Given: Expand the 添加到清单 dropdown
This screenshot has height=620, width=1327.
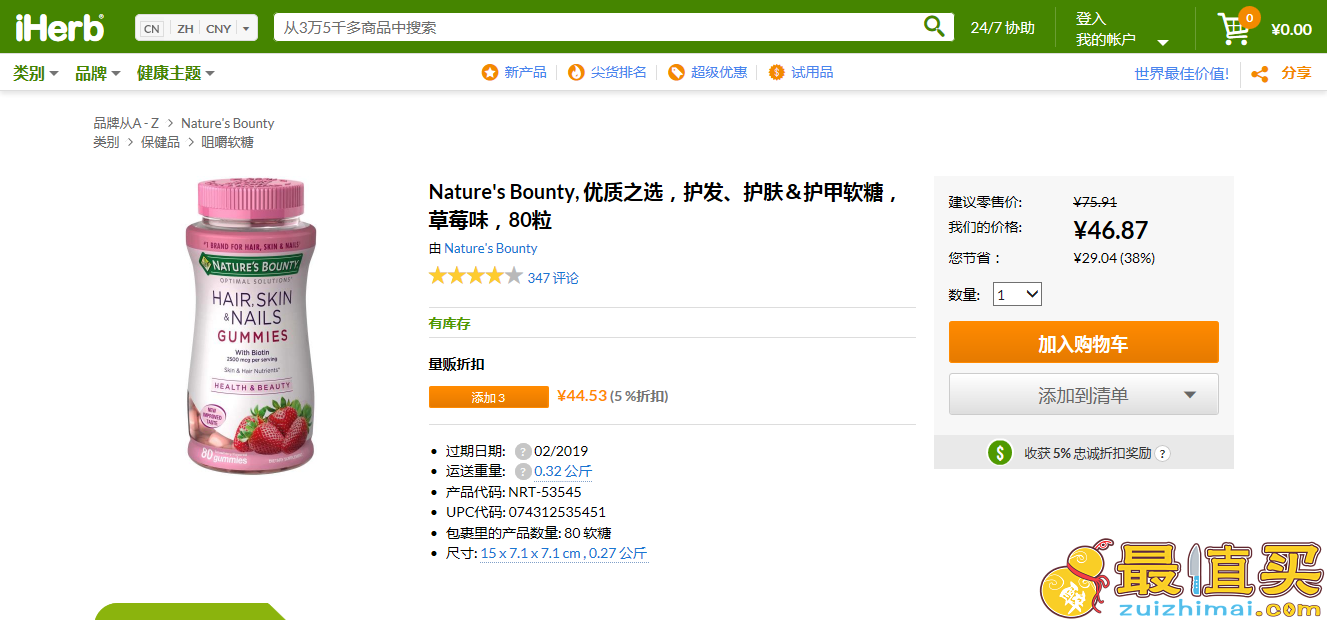Looking at the screenshot, I should [1189, 395].
